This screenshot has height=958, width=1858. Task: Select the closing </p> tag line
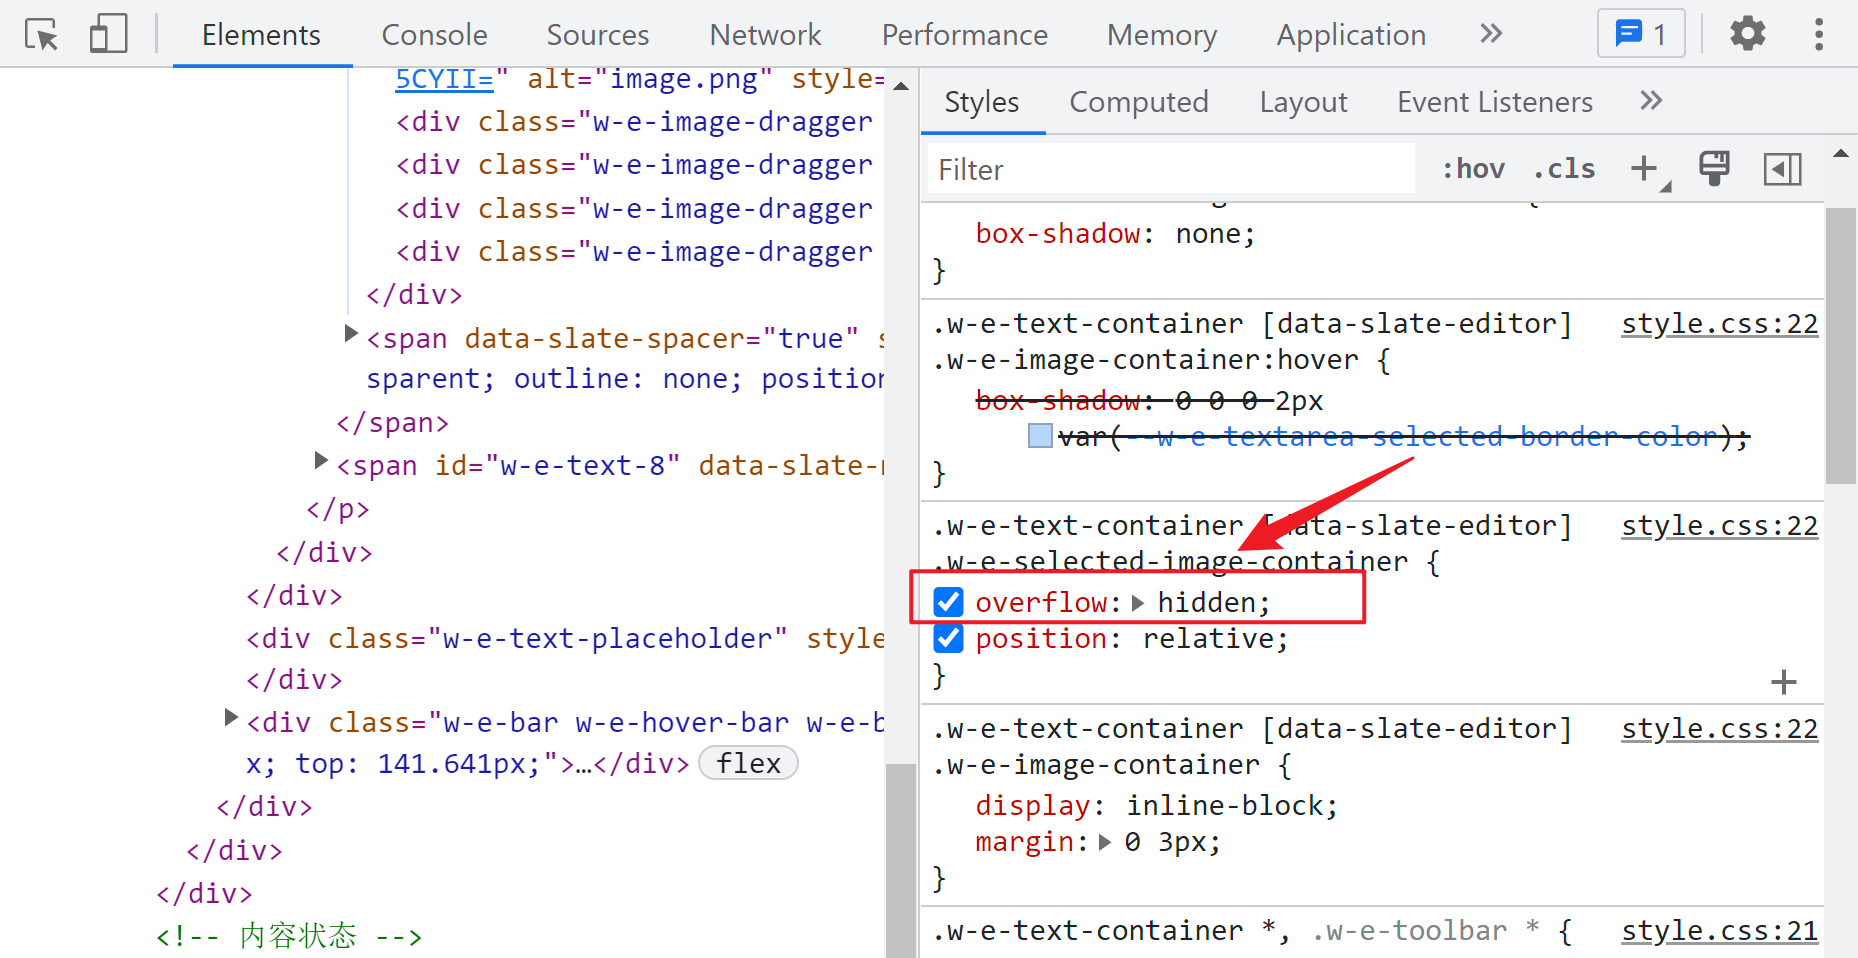click(x=338, y=509)
